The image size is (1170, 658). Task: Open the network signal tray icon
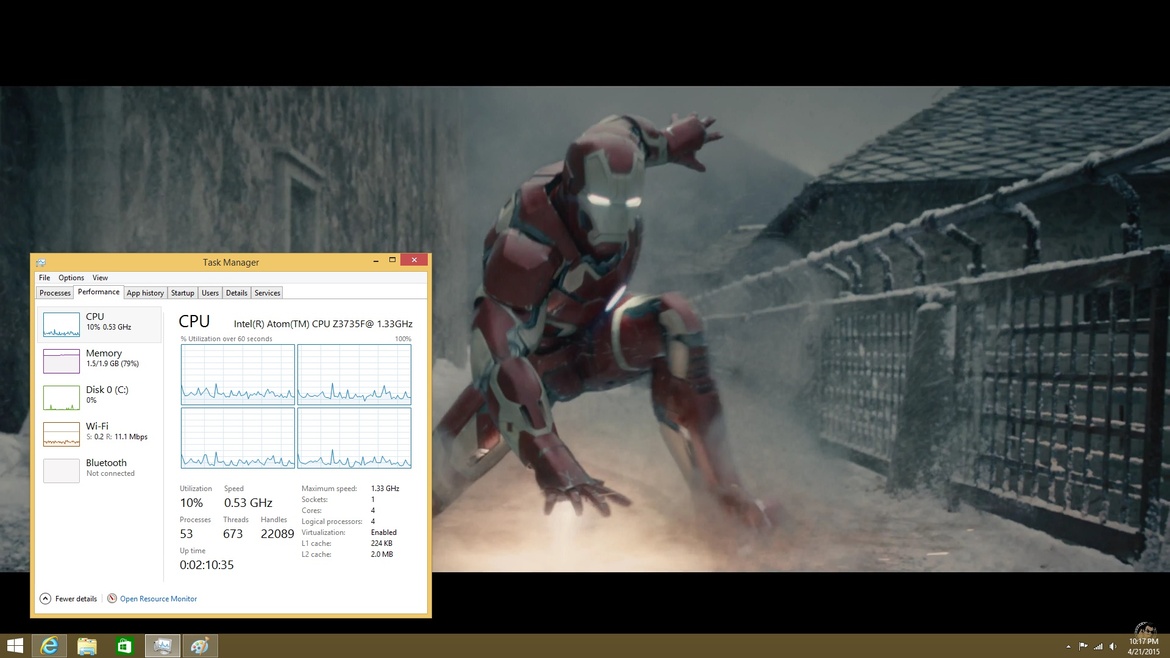tap(1098, 647)
